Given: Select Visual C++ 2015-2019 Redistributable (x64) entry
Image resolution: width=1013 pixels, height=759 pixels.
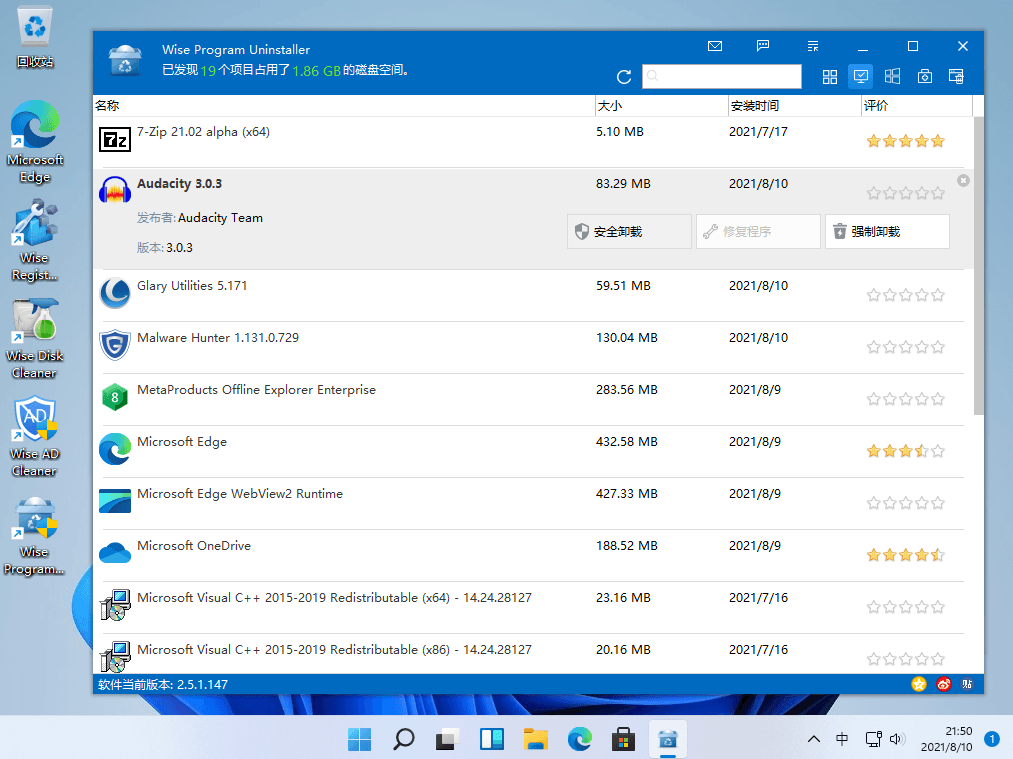Looking at the screenshot, I should click(533, 608).
